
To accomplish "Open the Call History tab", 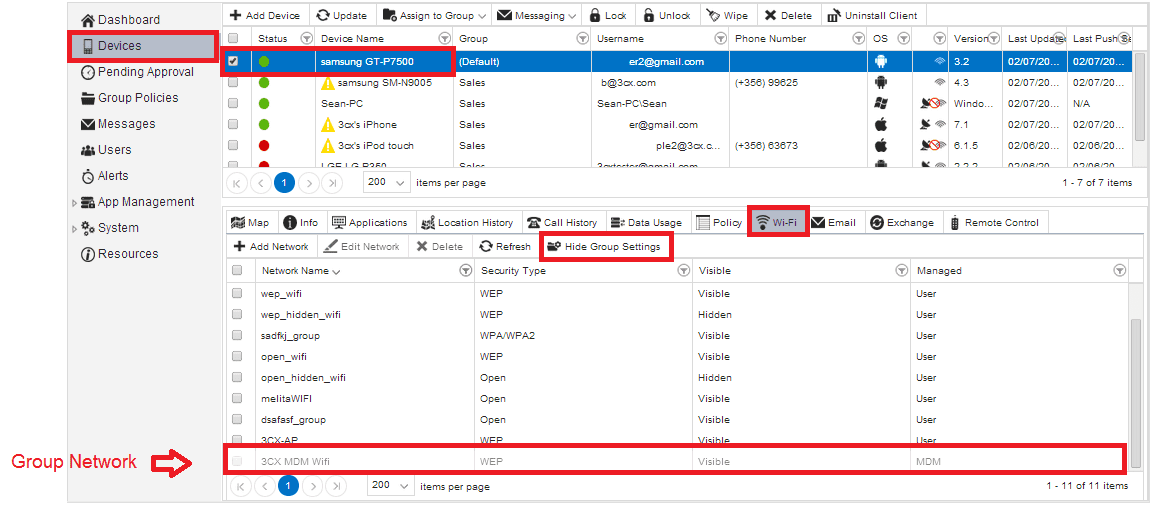I will click(563, 222).
